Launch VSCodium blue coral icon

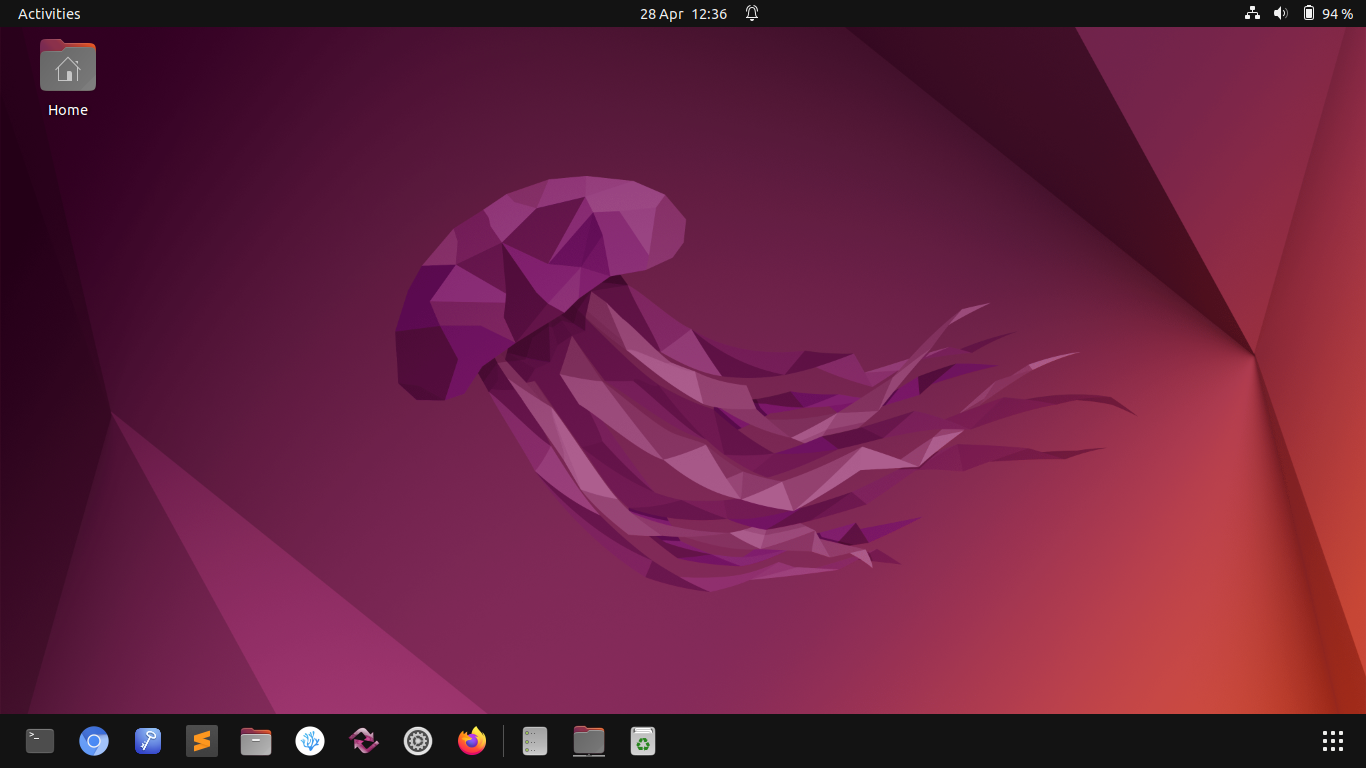310,741
